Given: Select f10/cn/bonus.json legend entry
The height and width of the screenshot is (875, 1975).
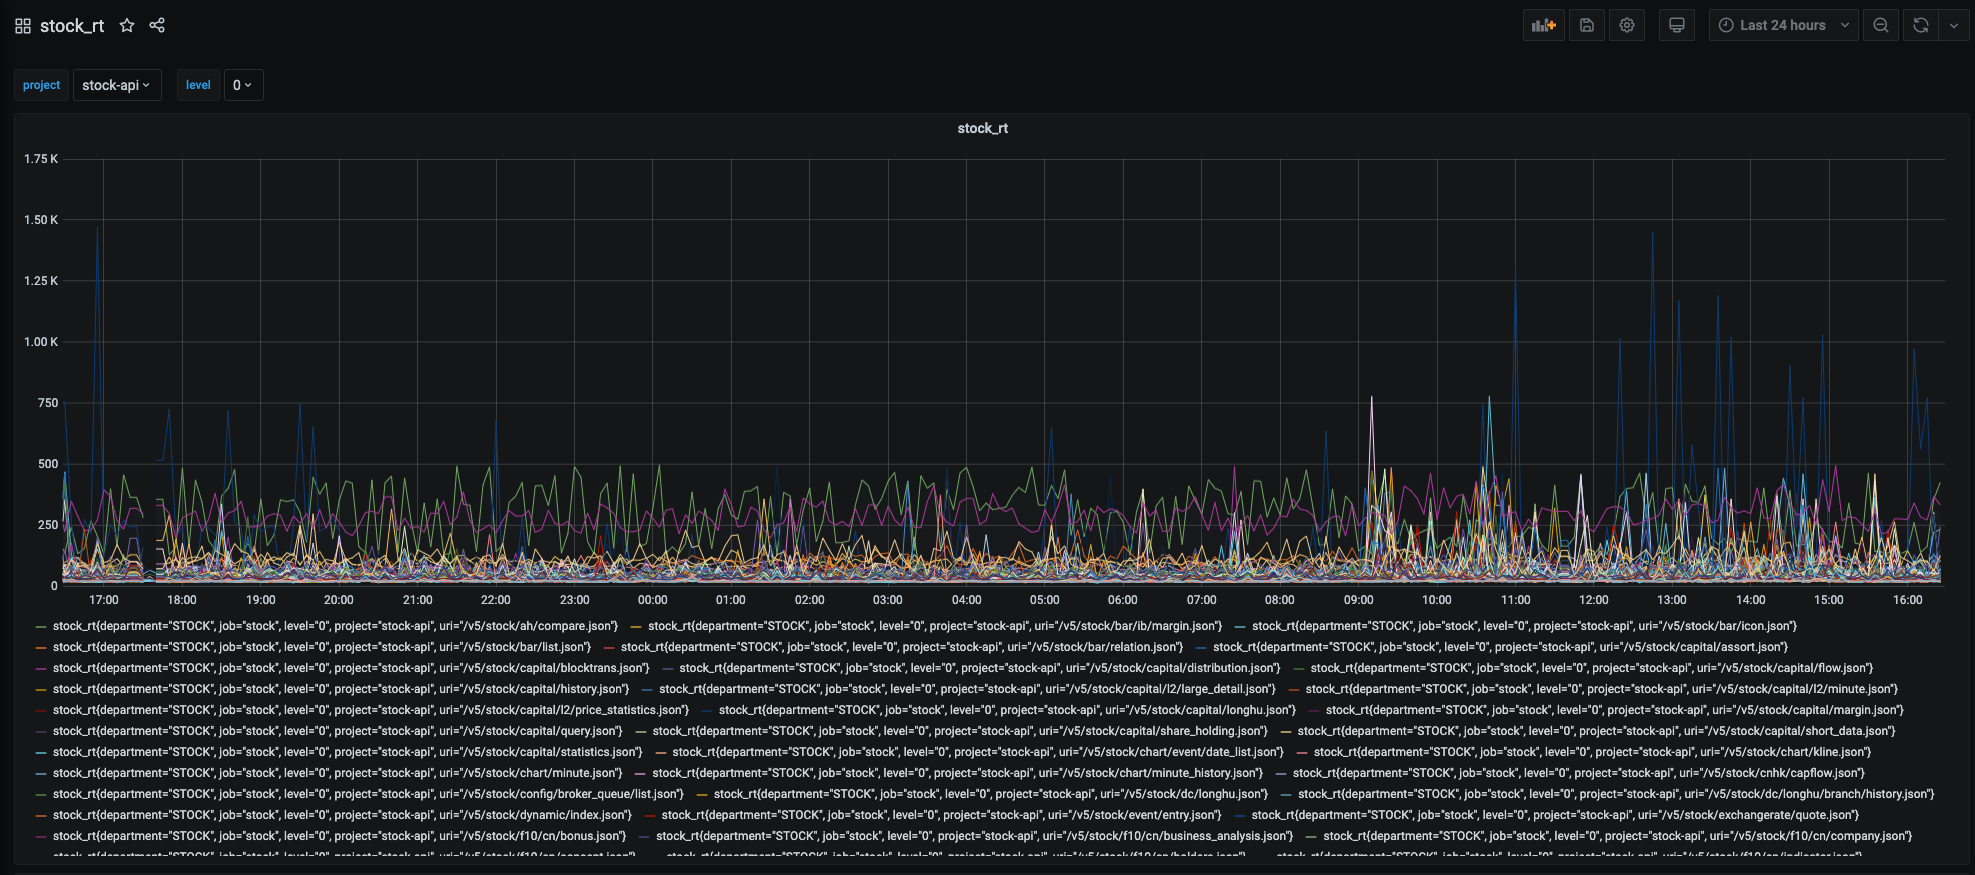Looking at the screenshot, I should [339, 836].
